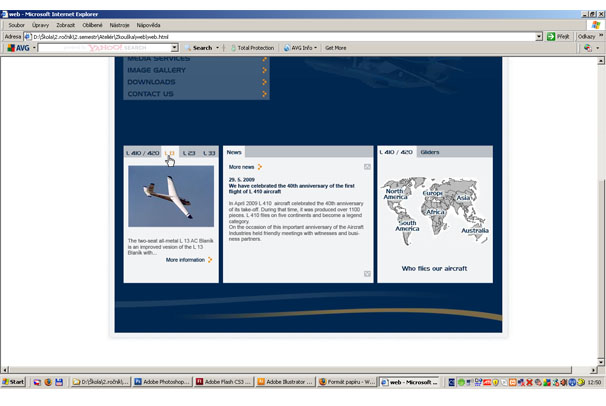Select the L 23 aircraft tab

(x=190, y=153)
